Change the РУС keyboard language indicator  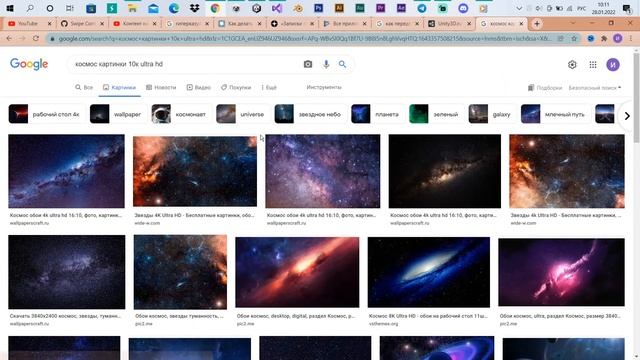pos(581,8)
